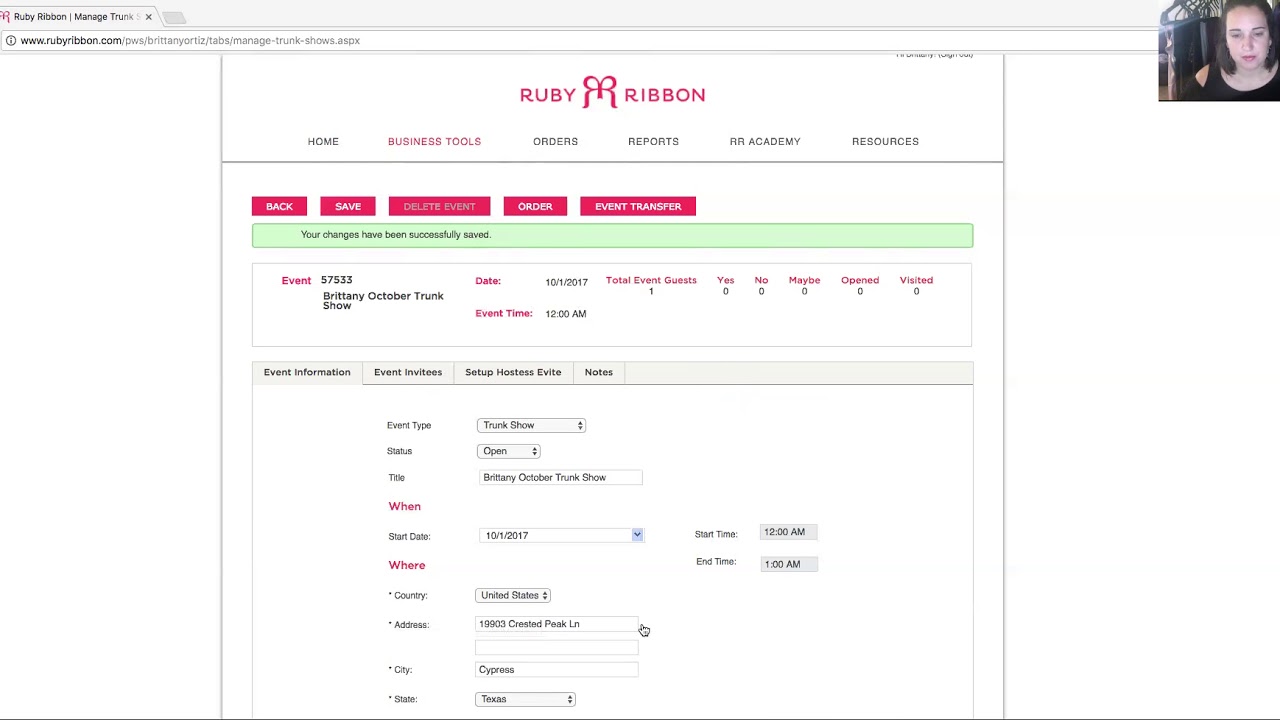Click the empty second address line field
This screenshot has height=720, width=1280.
(556, 647)
